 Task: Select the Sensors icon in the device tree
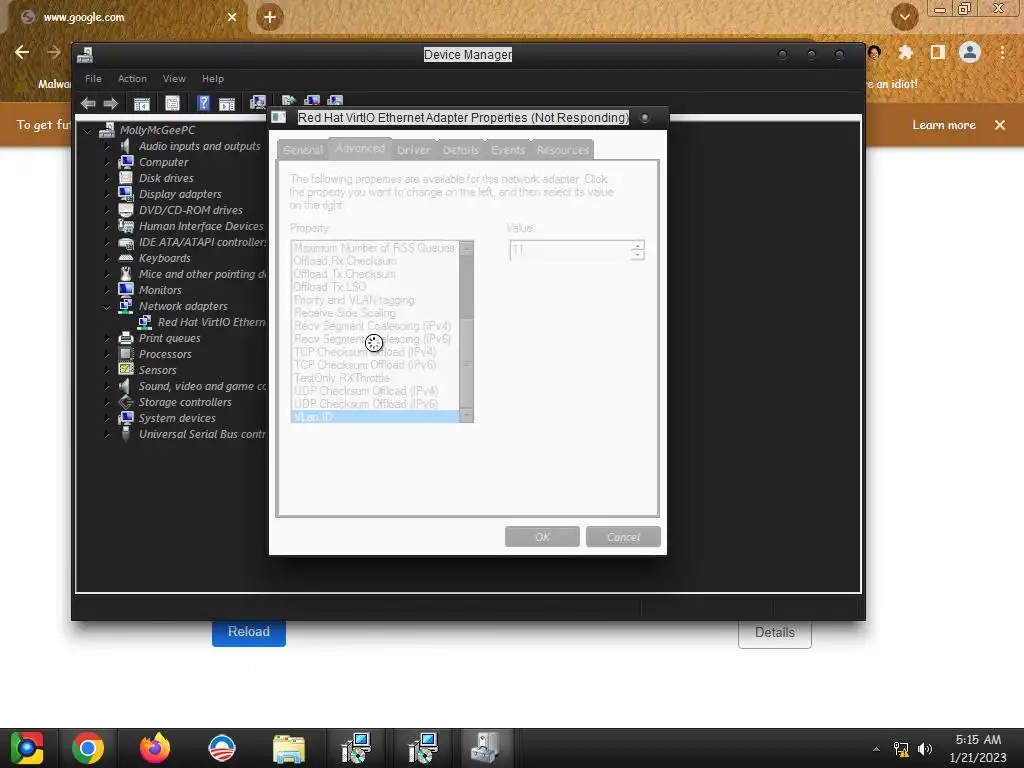126,370
